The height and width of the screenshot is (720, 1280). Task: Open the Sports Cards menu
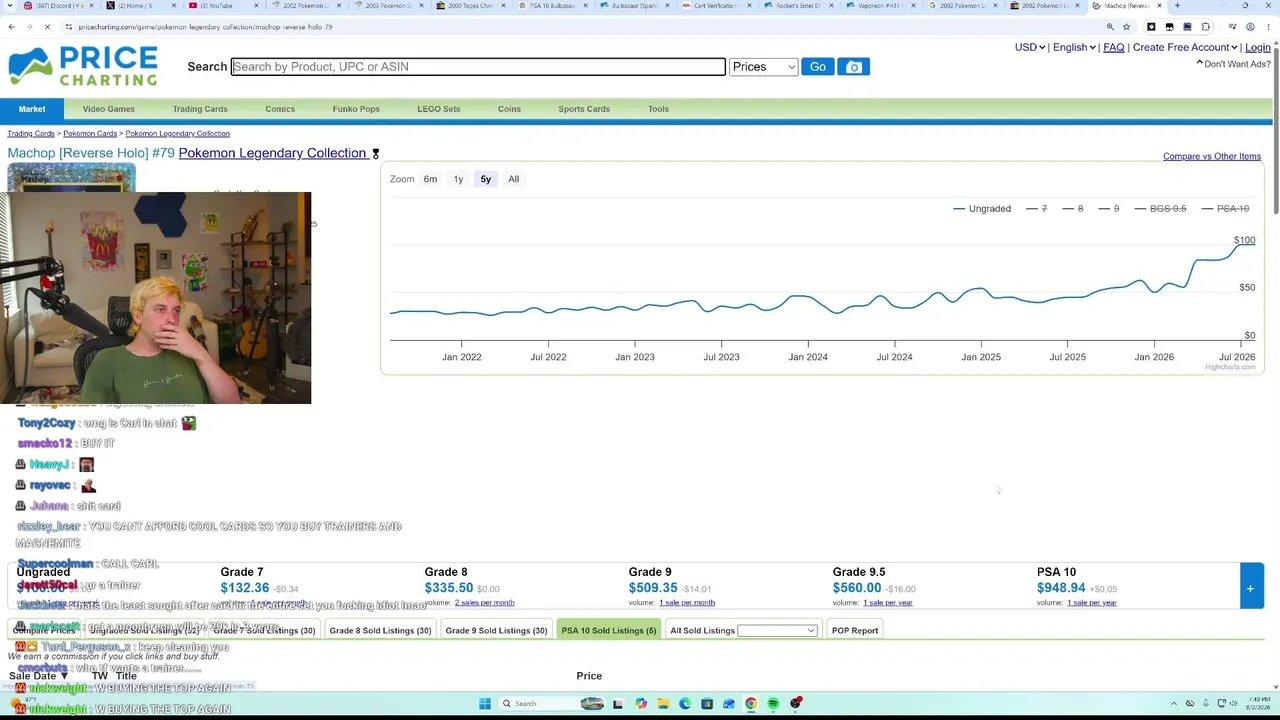584,109
